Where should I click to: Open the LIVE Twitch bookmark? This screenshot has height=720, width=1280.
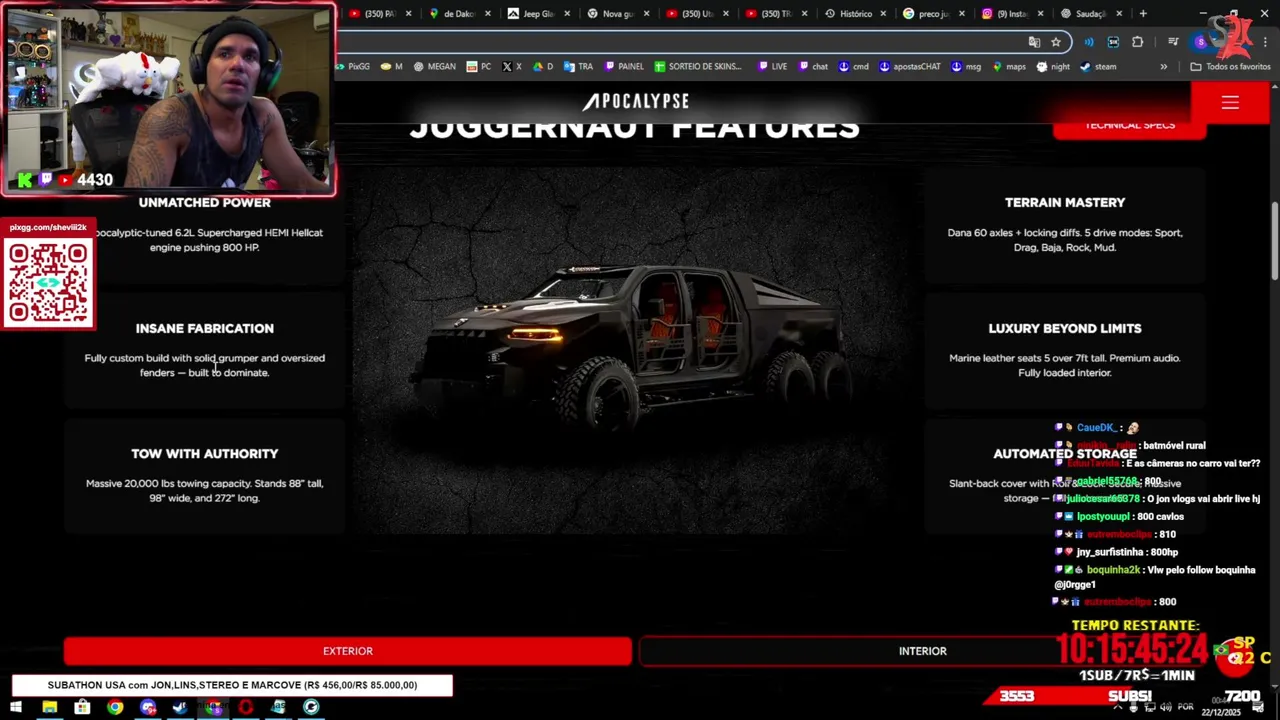coord(772,67)
